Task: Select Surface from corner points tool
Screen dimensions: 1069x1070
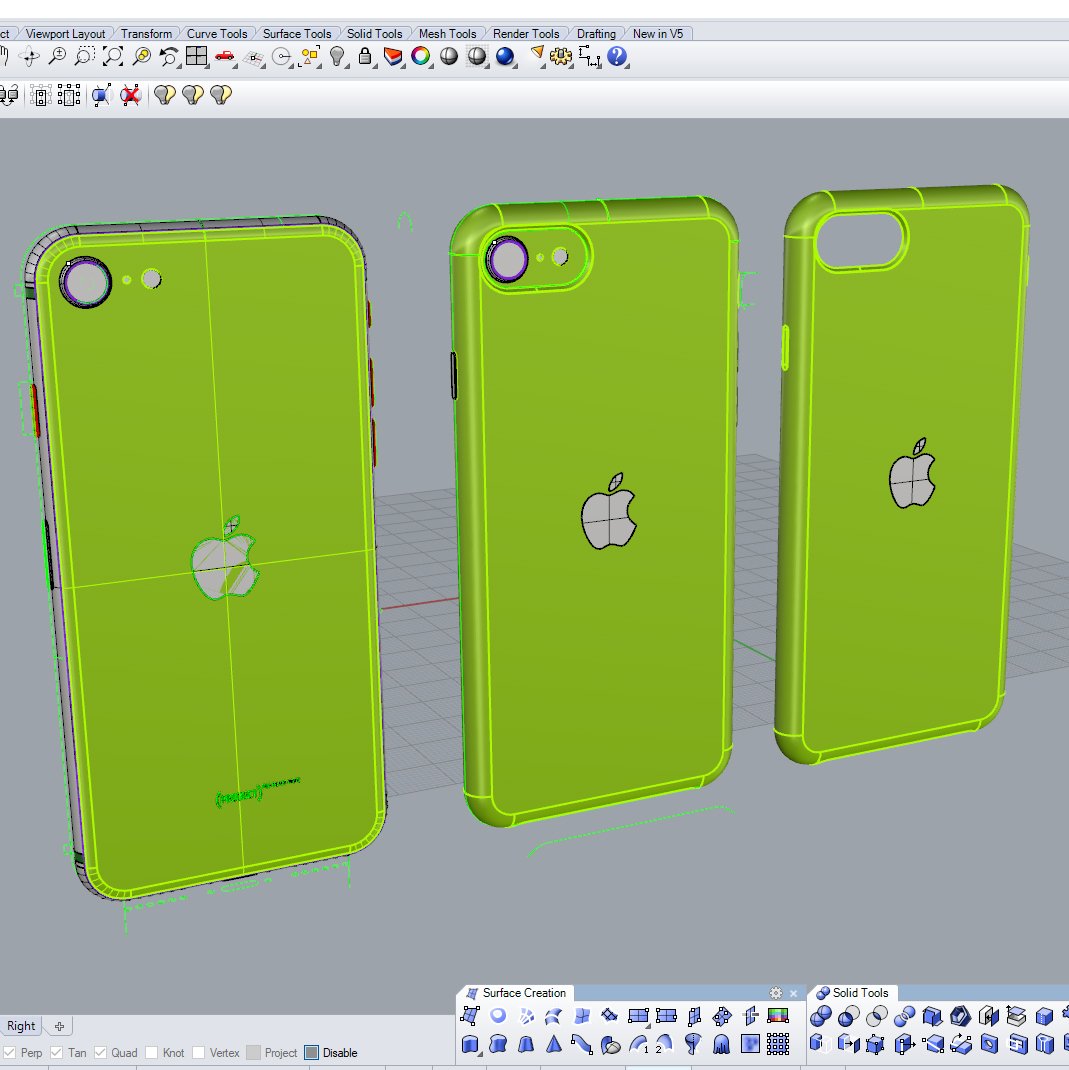Action: tap(470, 1016)
